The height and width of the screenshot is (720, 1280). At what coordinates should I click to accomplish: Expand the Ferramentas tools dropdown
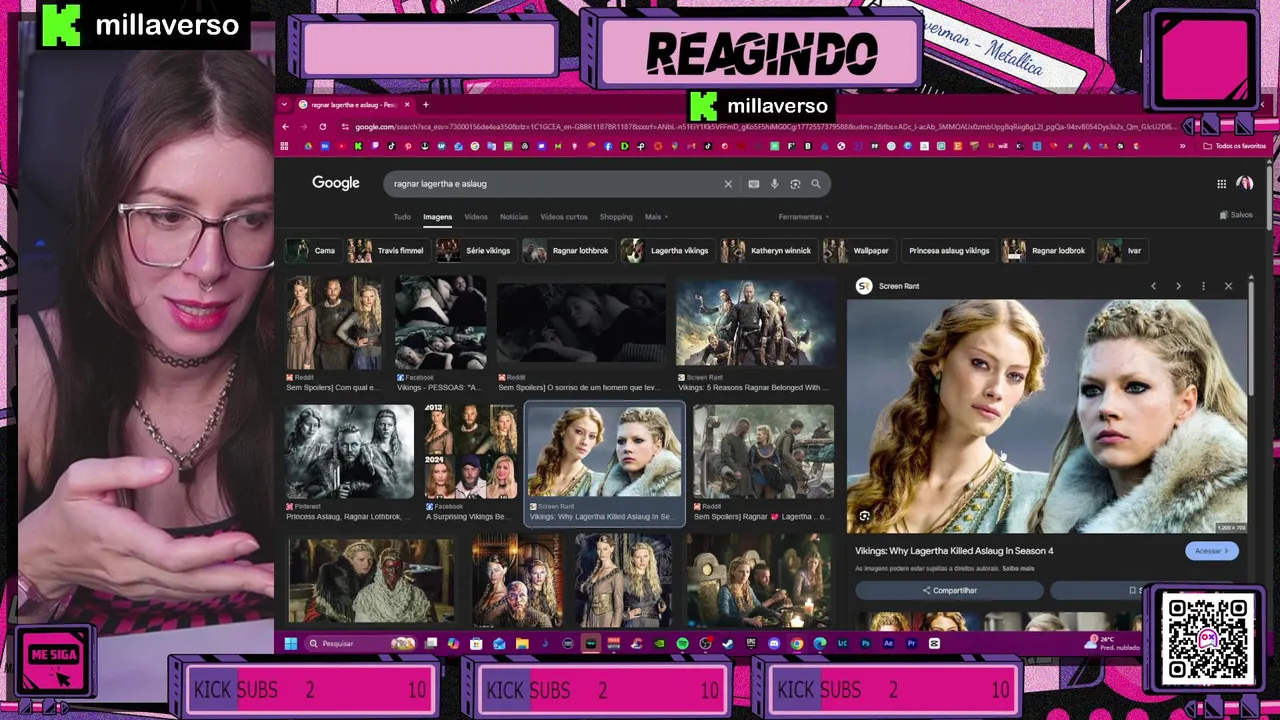tap(804, 217)
